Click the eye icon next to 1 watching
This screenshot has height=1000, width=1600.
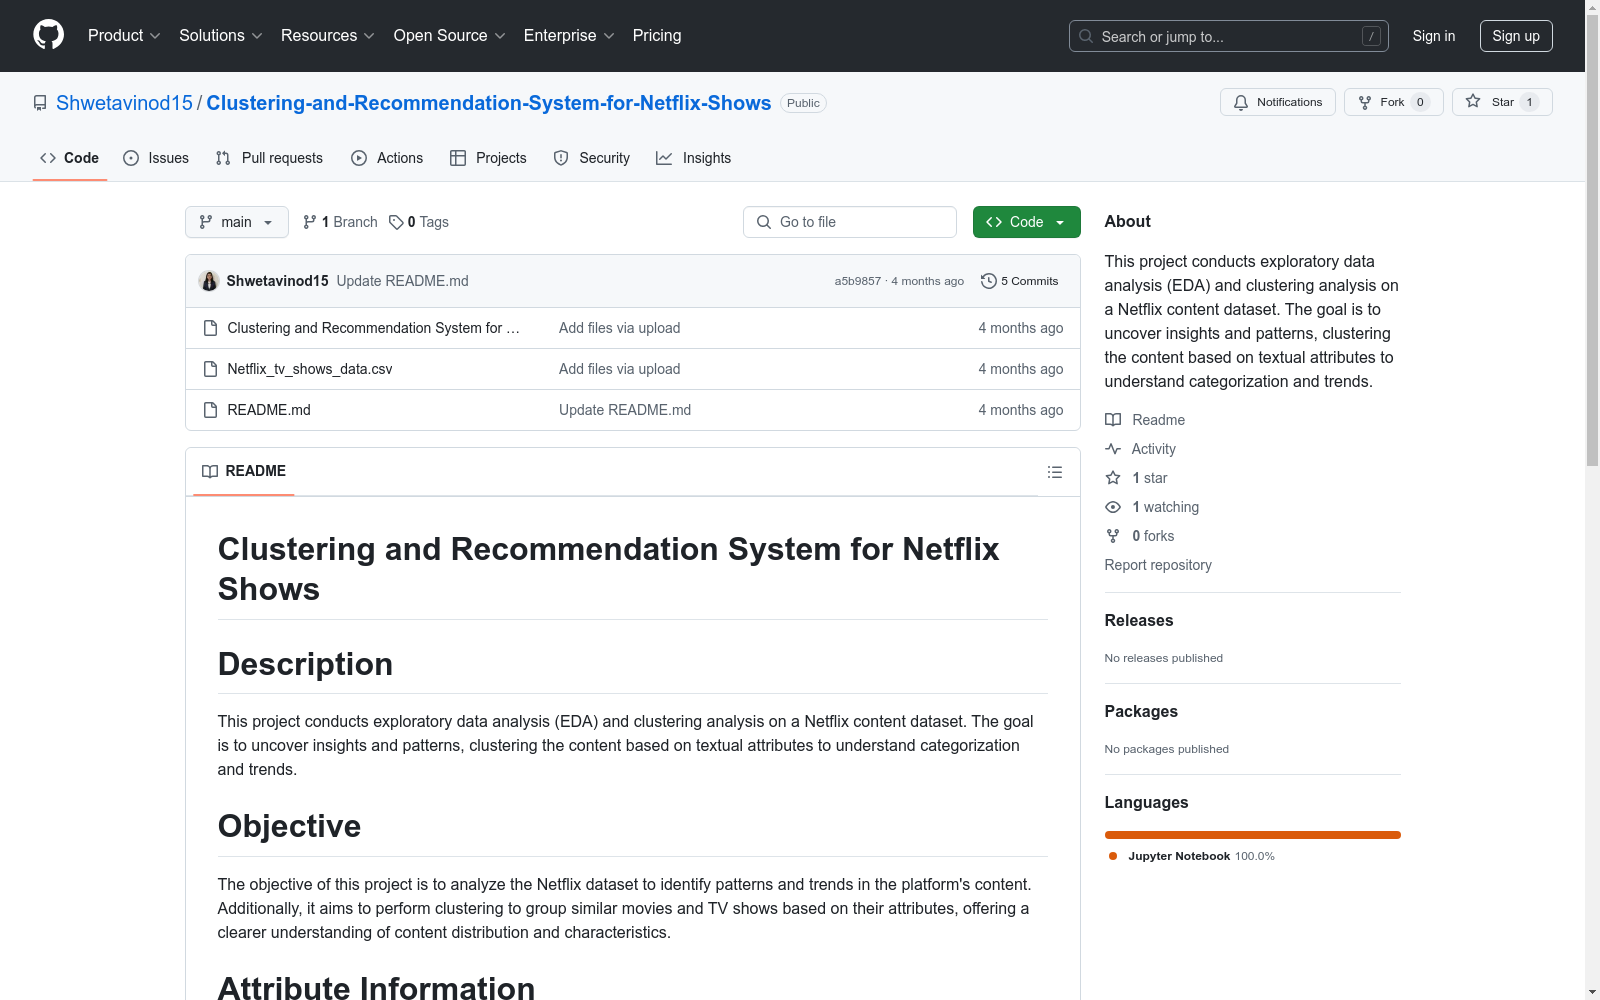pos(1113,507)
